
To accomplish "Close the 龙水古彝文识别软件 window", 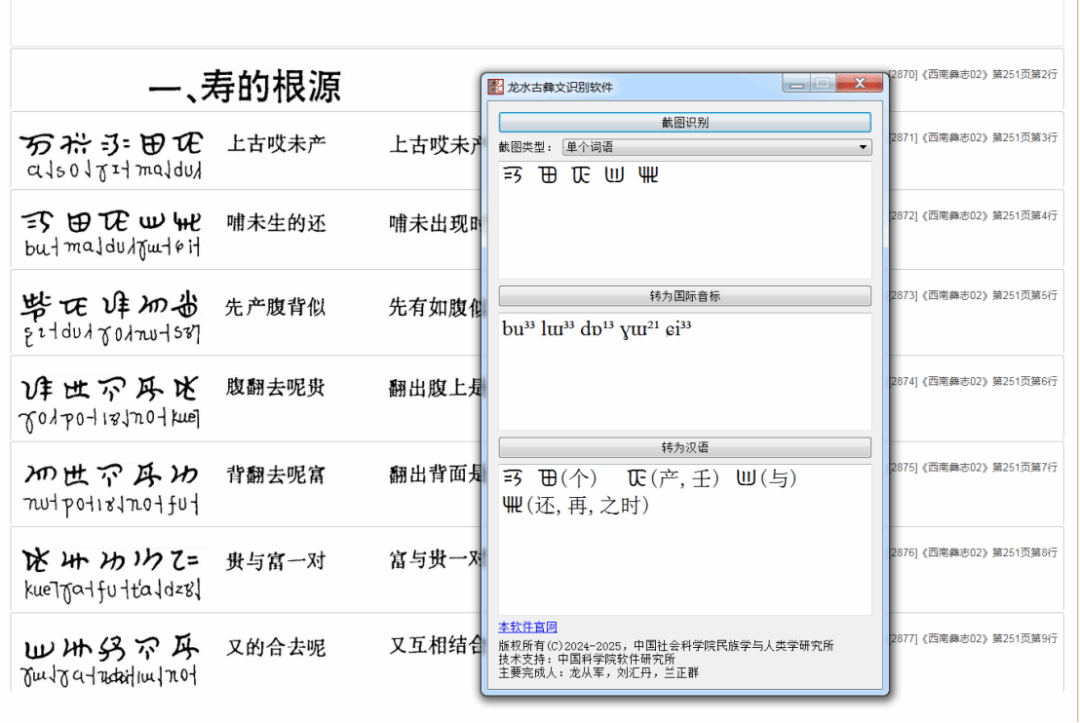I will pyautogui.click(x=858, y=85).
